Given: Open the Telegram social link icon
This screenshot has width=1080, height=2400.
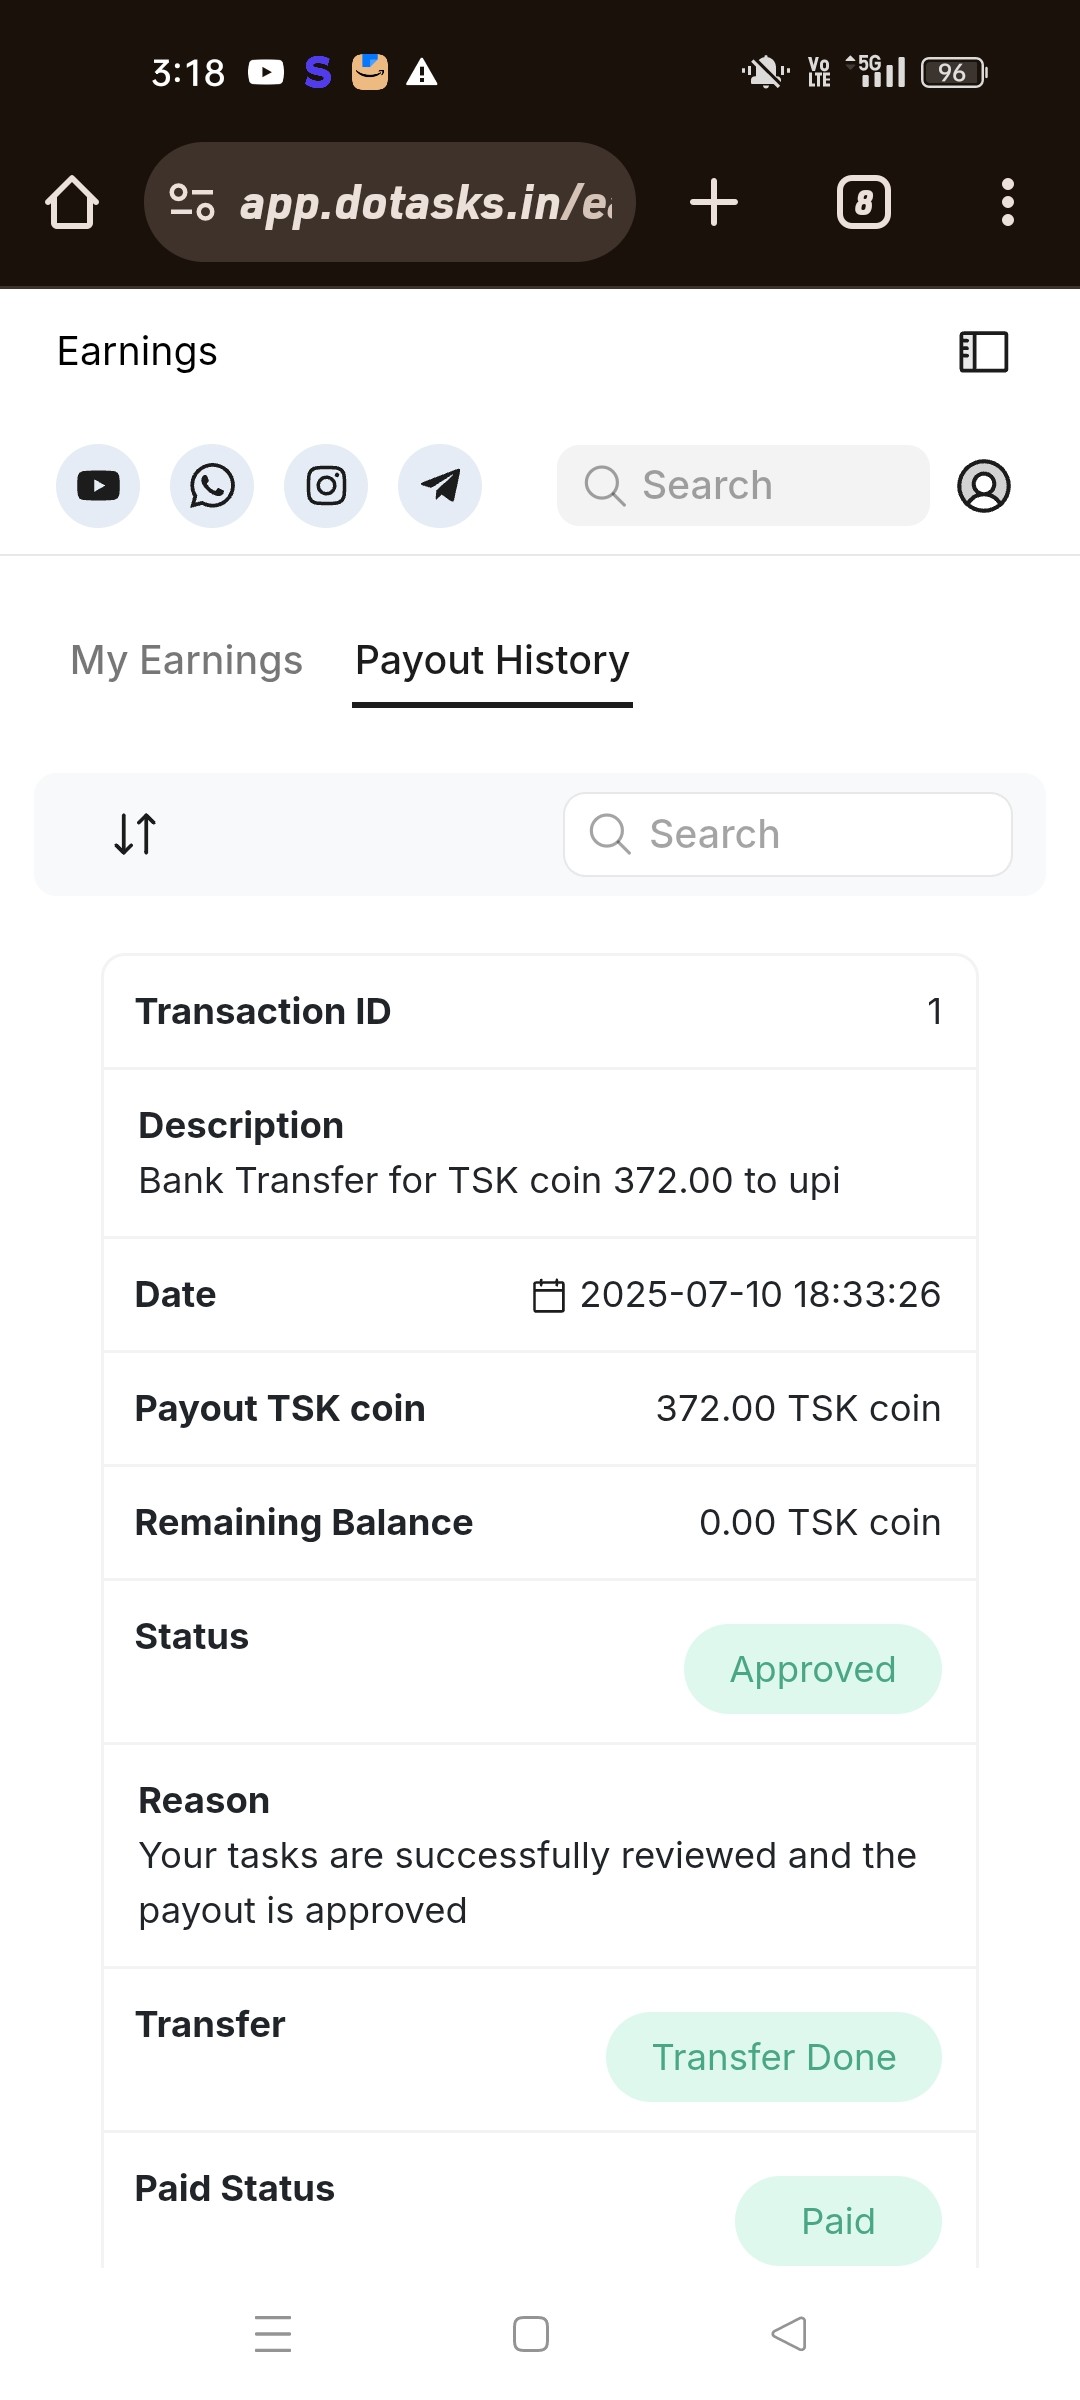Looking at the screenshot, I should click(440, 486).
